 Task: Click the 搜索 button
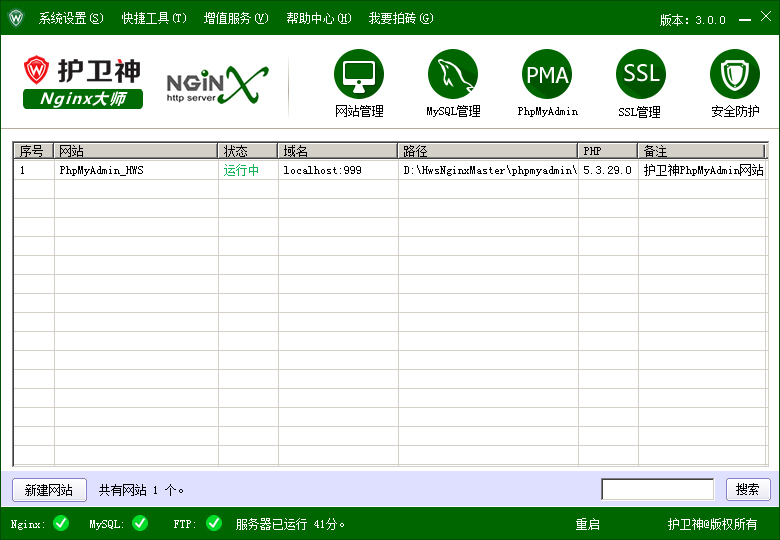coord(748,490)
